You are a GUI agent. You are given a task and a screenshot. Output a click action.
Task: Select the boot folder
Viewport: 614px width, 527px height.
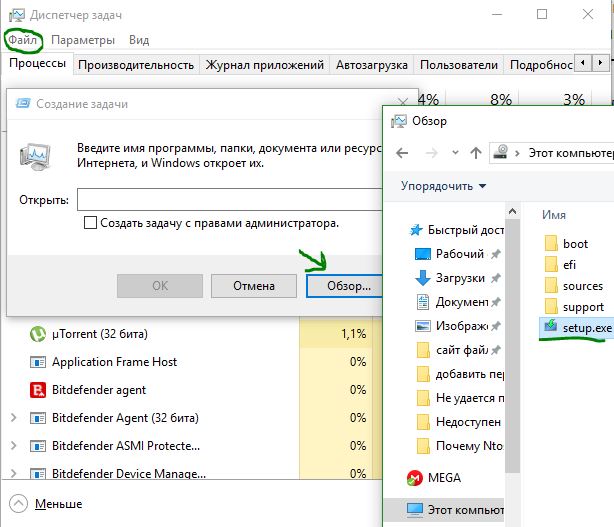(x=567, y=244)
